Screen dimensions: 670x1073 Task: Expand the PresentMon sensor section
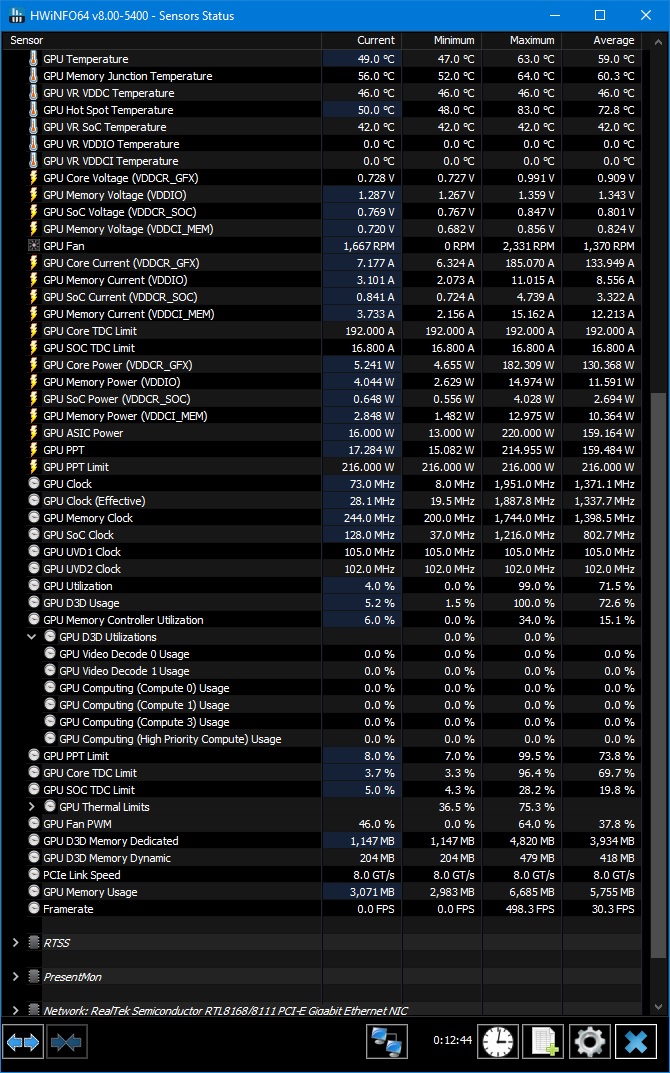tap(15, 977)
